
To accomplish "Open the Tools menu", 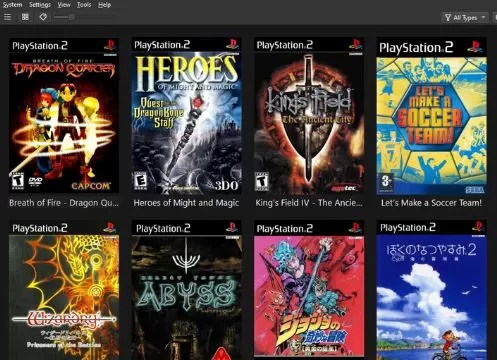I will 84,5.
